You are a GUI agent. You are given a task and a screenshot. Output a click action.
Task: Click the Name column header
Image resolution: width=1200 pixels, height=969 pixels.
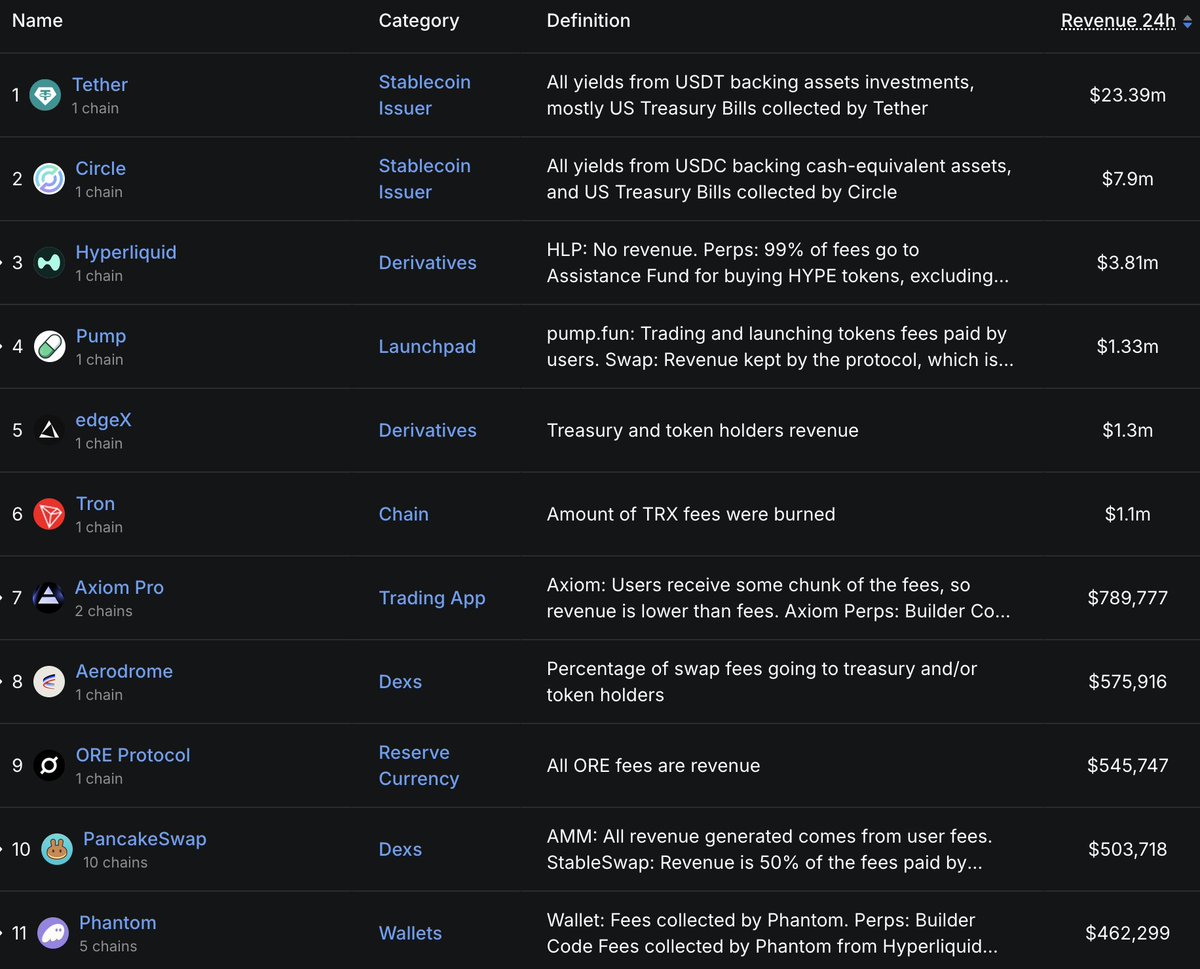tap(37, 20)
